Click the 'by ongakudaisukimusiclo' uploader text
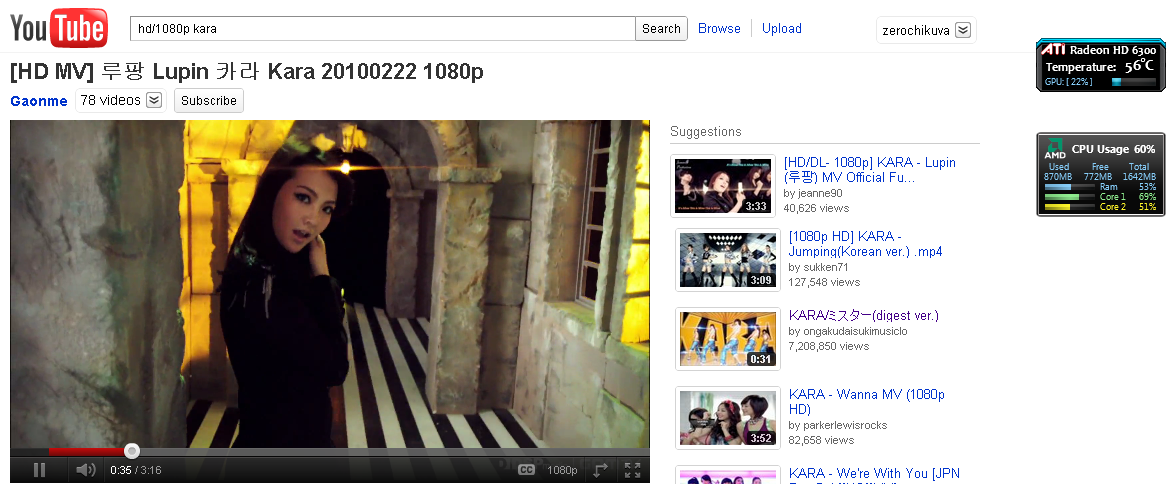The height and width of the screenshot is (484, 1167). [848, 331]
